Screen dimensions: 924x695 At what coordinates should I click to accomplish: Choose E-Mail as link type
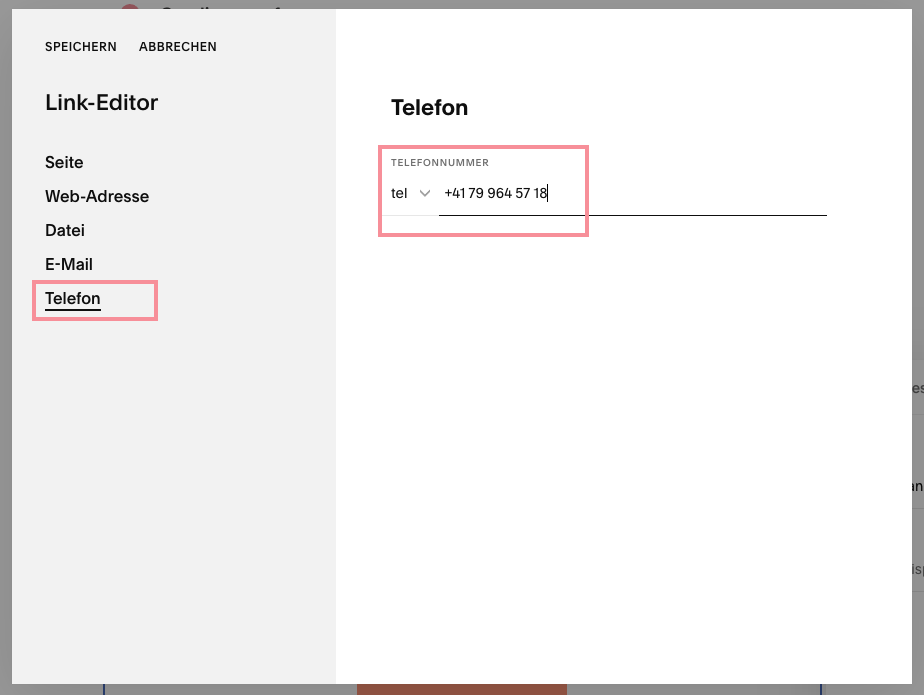pyautogui.click(x=68, y=264)
